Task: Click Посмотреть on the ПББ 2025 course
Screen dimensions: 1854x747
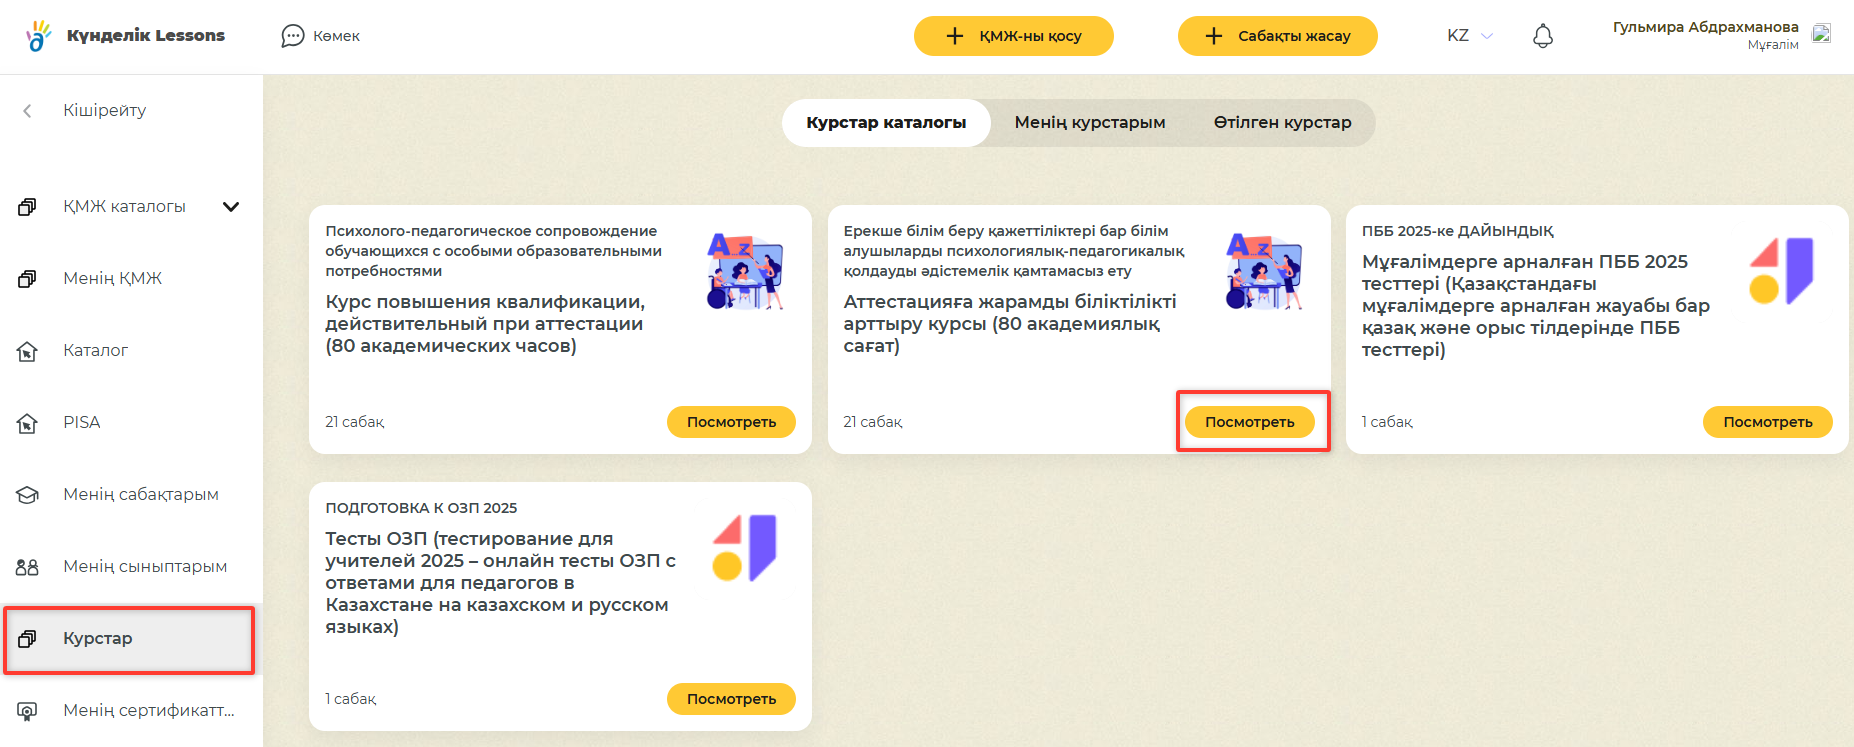Action: click(x=1767, y=422)
